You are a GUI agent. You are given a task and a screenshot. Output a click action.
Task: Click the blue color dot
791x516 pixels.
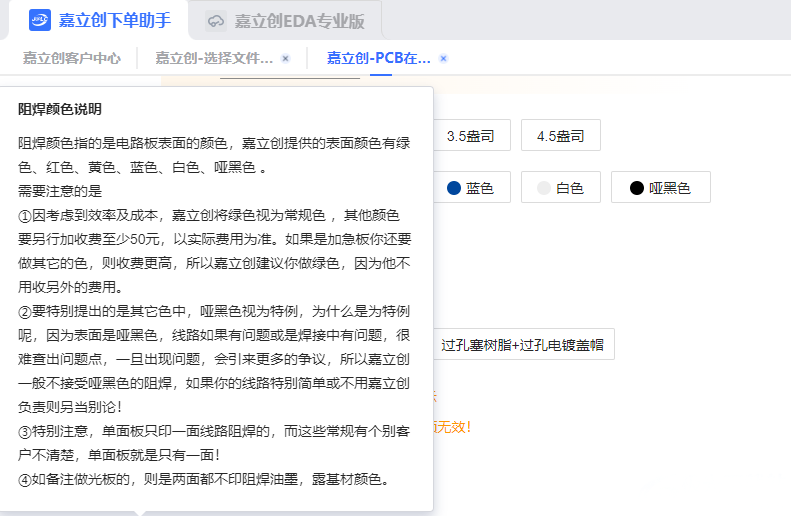coord(454,188)
